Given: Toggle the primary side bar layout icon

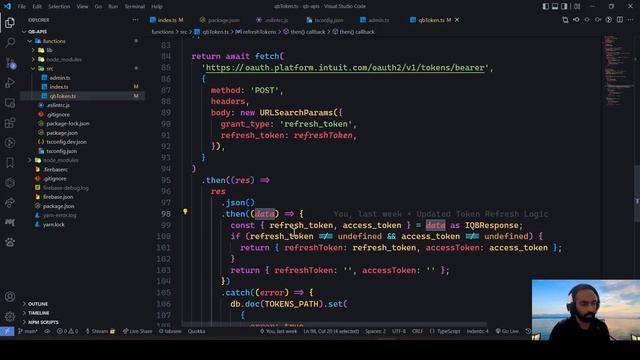Looking at the screenshot, I should (546, 6).
